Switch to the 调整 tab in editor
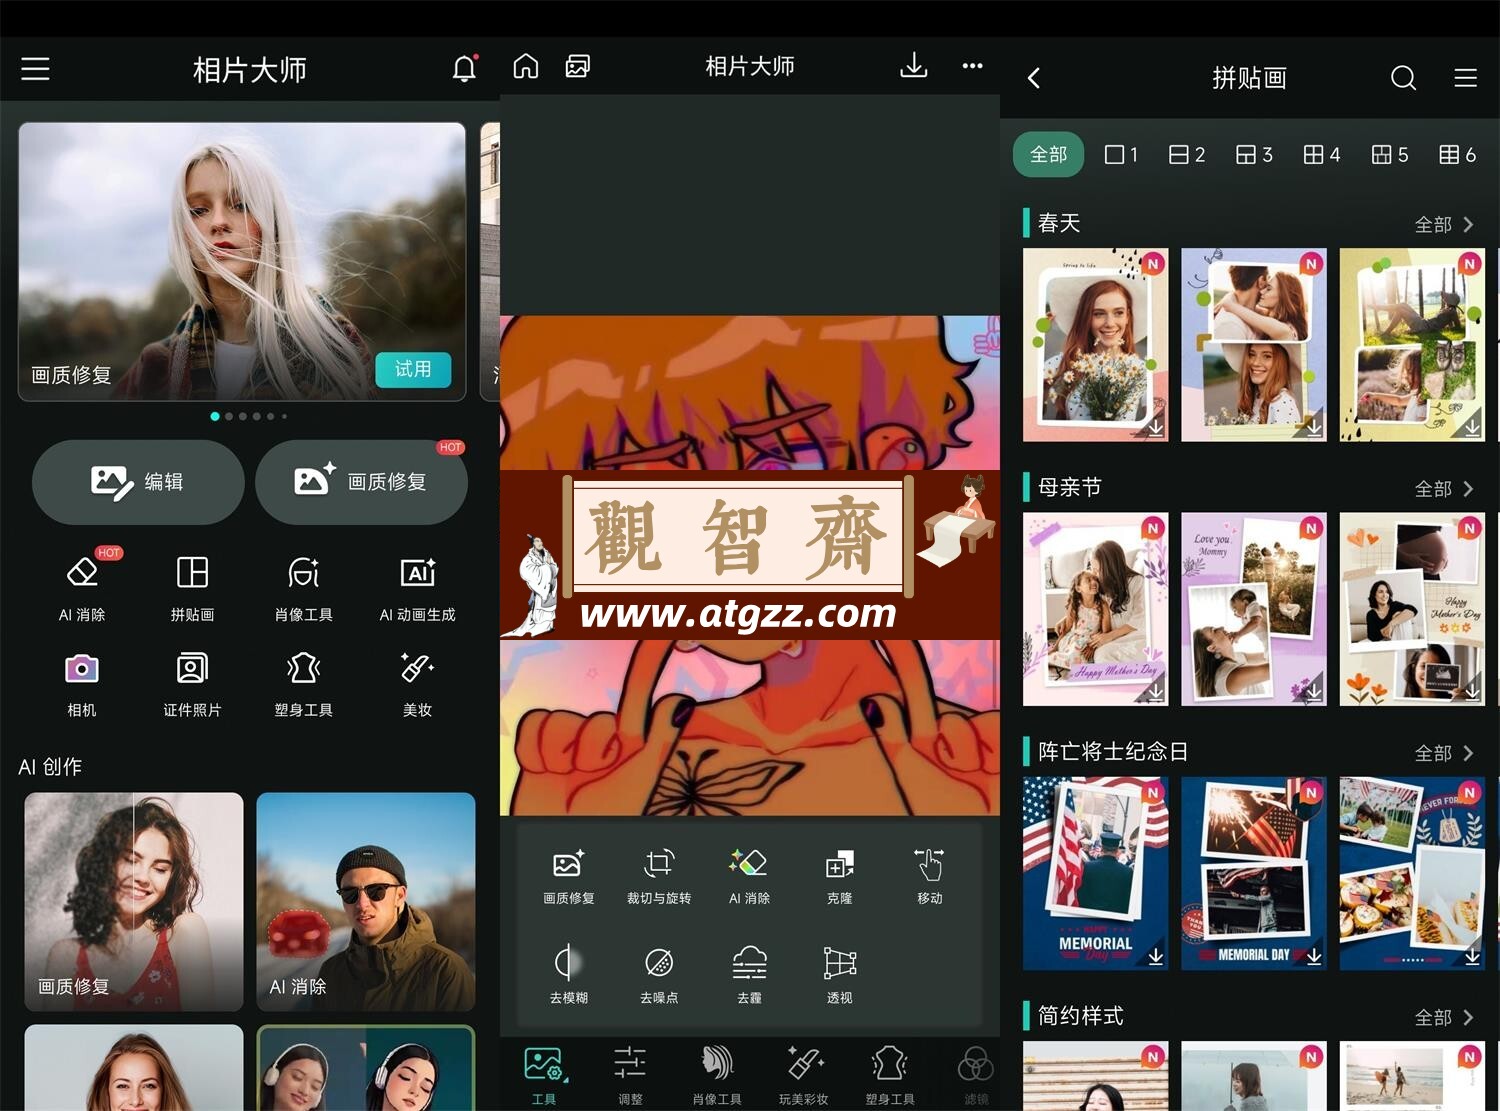 click(630, 1075)
